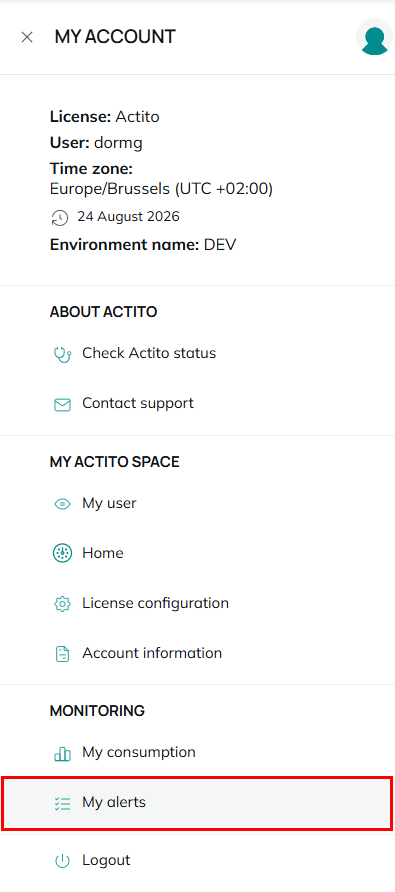395x892 pixels.
Task: Open License configuration
Action: tap(155, 603)
